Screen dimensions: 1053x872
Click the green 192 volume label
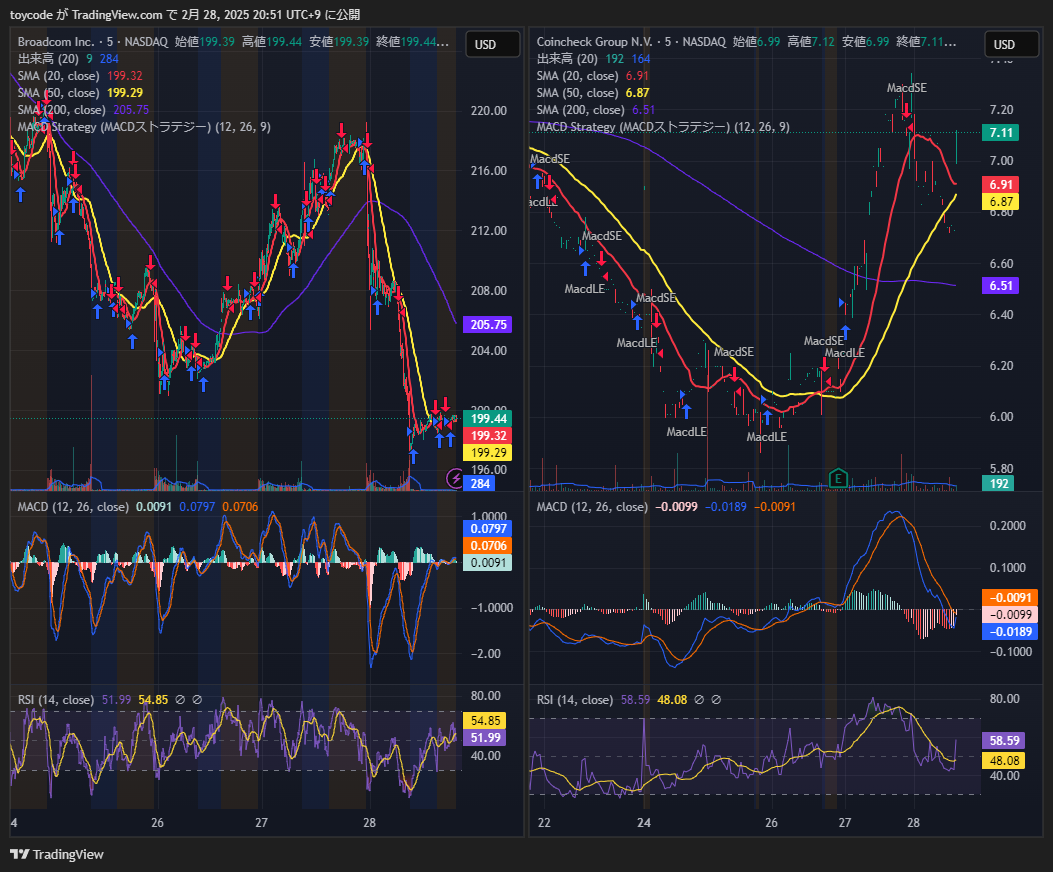point(999,483)
